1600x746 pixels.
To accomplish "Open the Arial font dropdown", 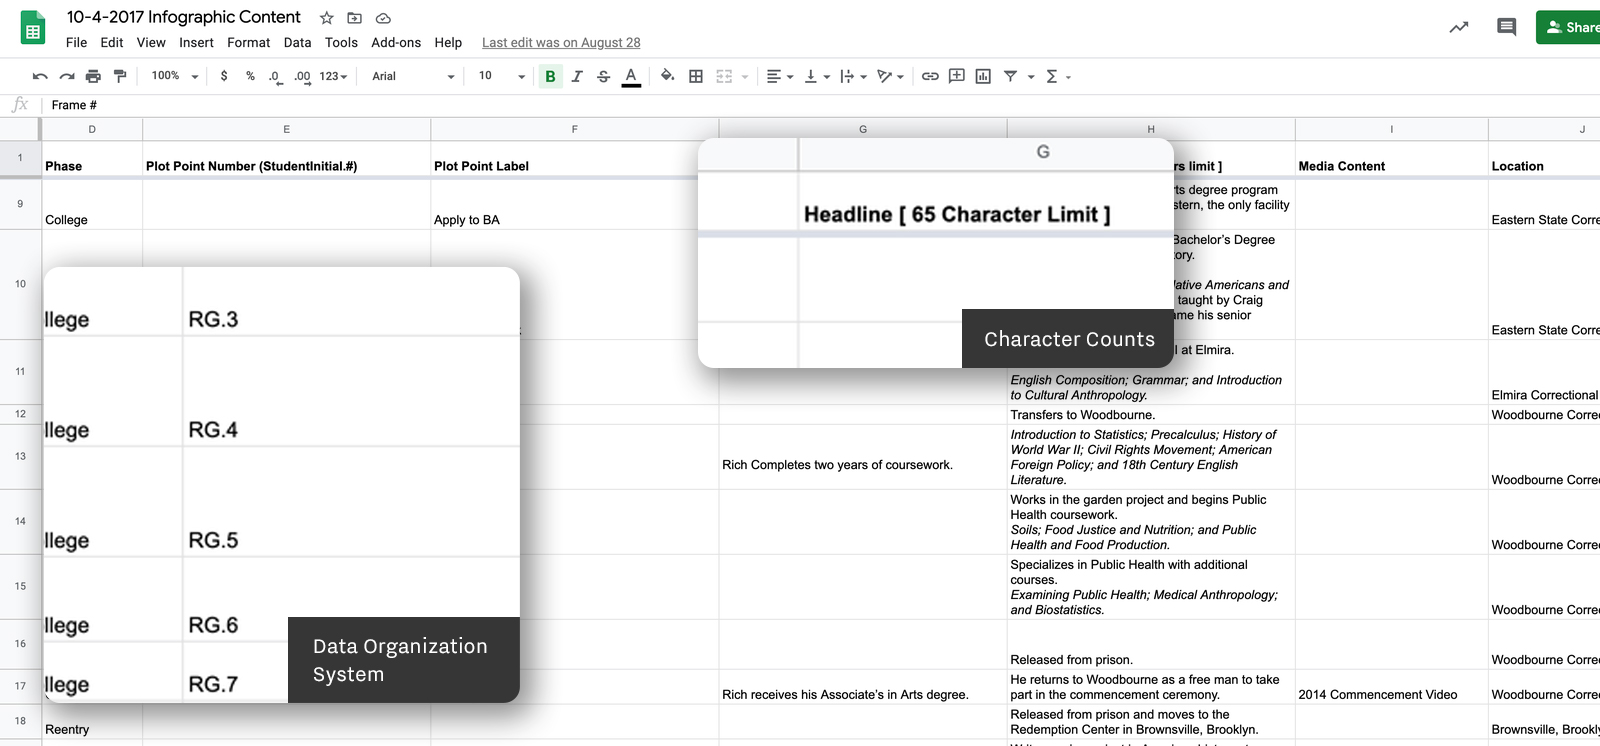I will click(x=413, y=76).
